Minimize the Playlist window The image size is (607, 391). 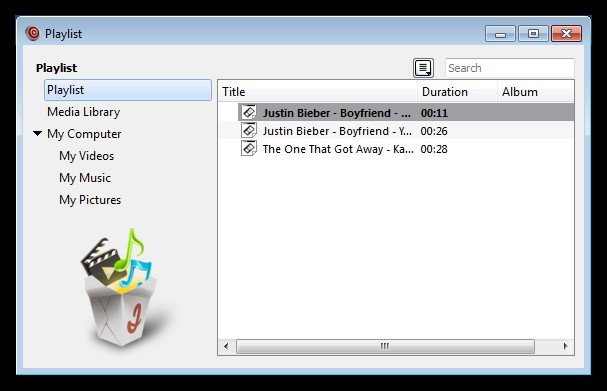pyautogui.click(x=500, y=34)
